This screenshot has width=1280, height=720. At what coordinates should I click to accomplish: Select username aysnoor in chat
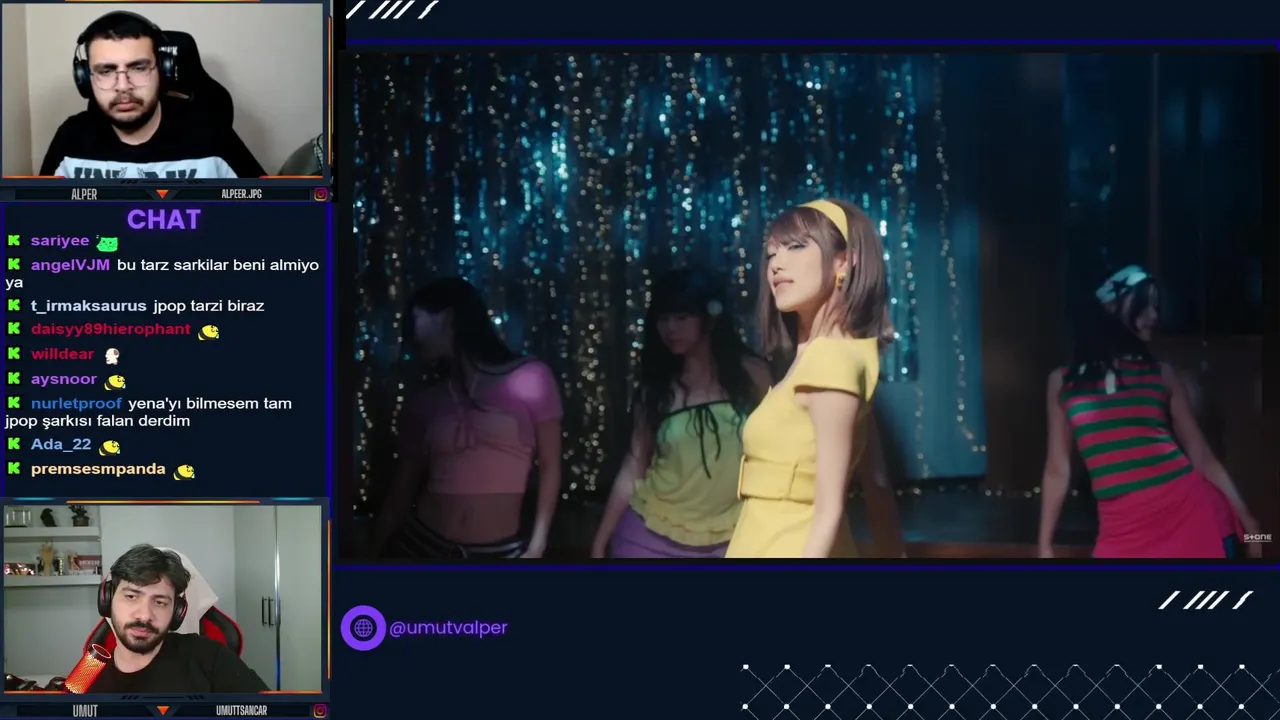click(64, 379)
